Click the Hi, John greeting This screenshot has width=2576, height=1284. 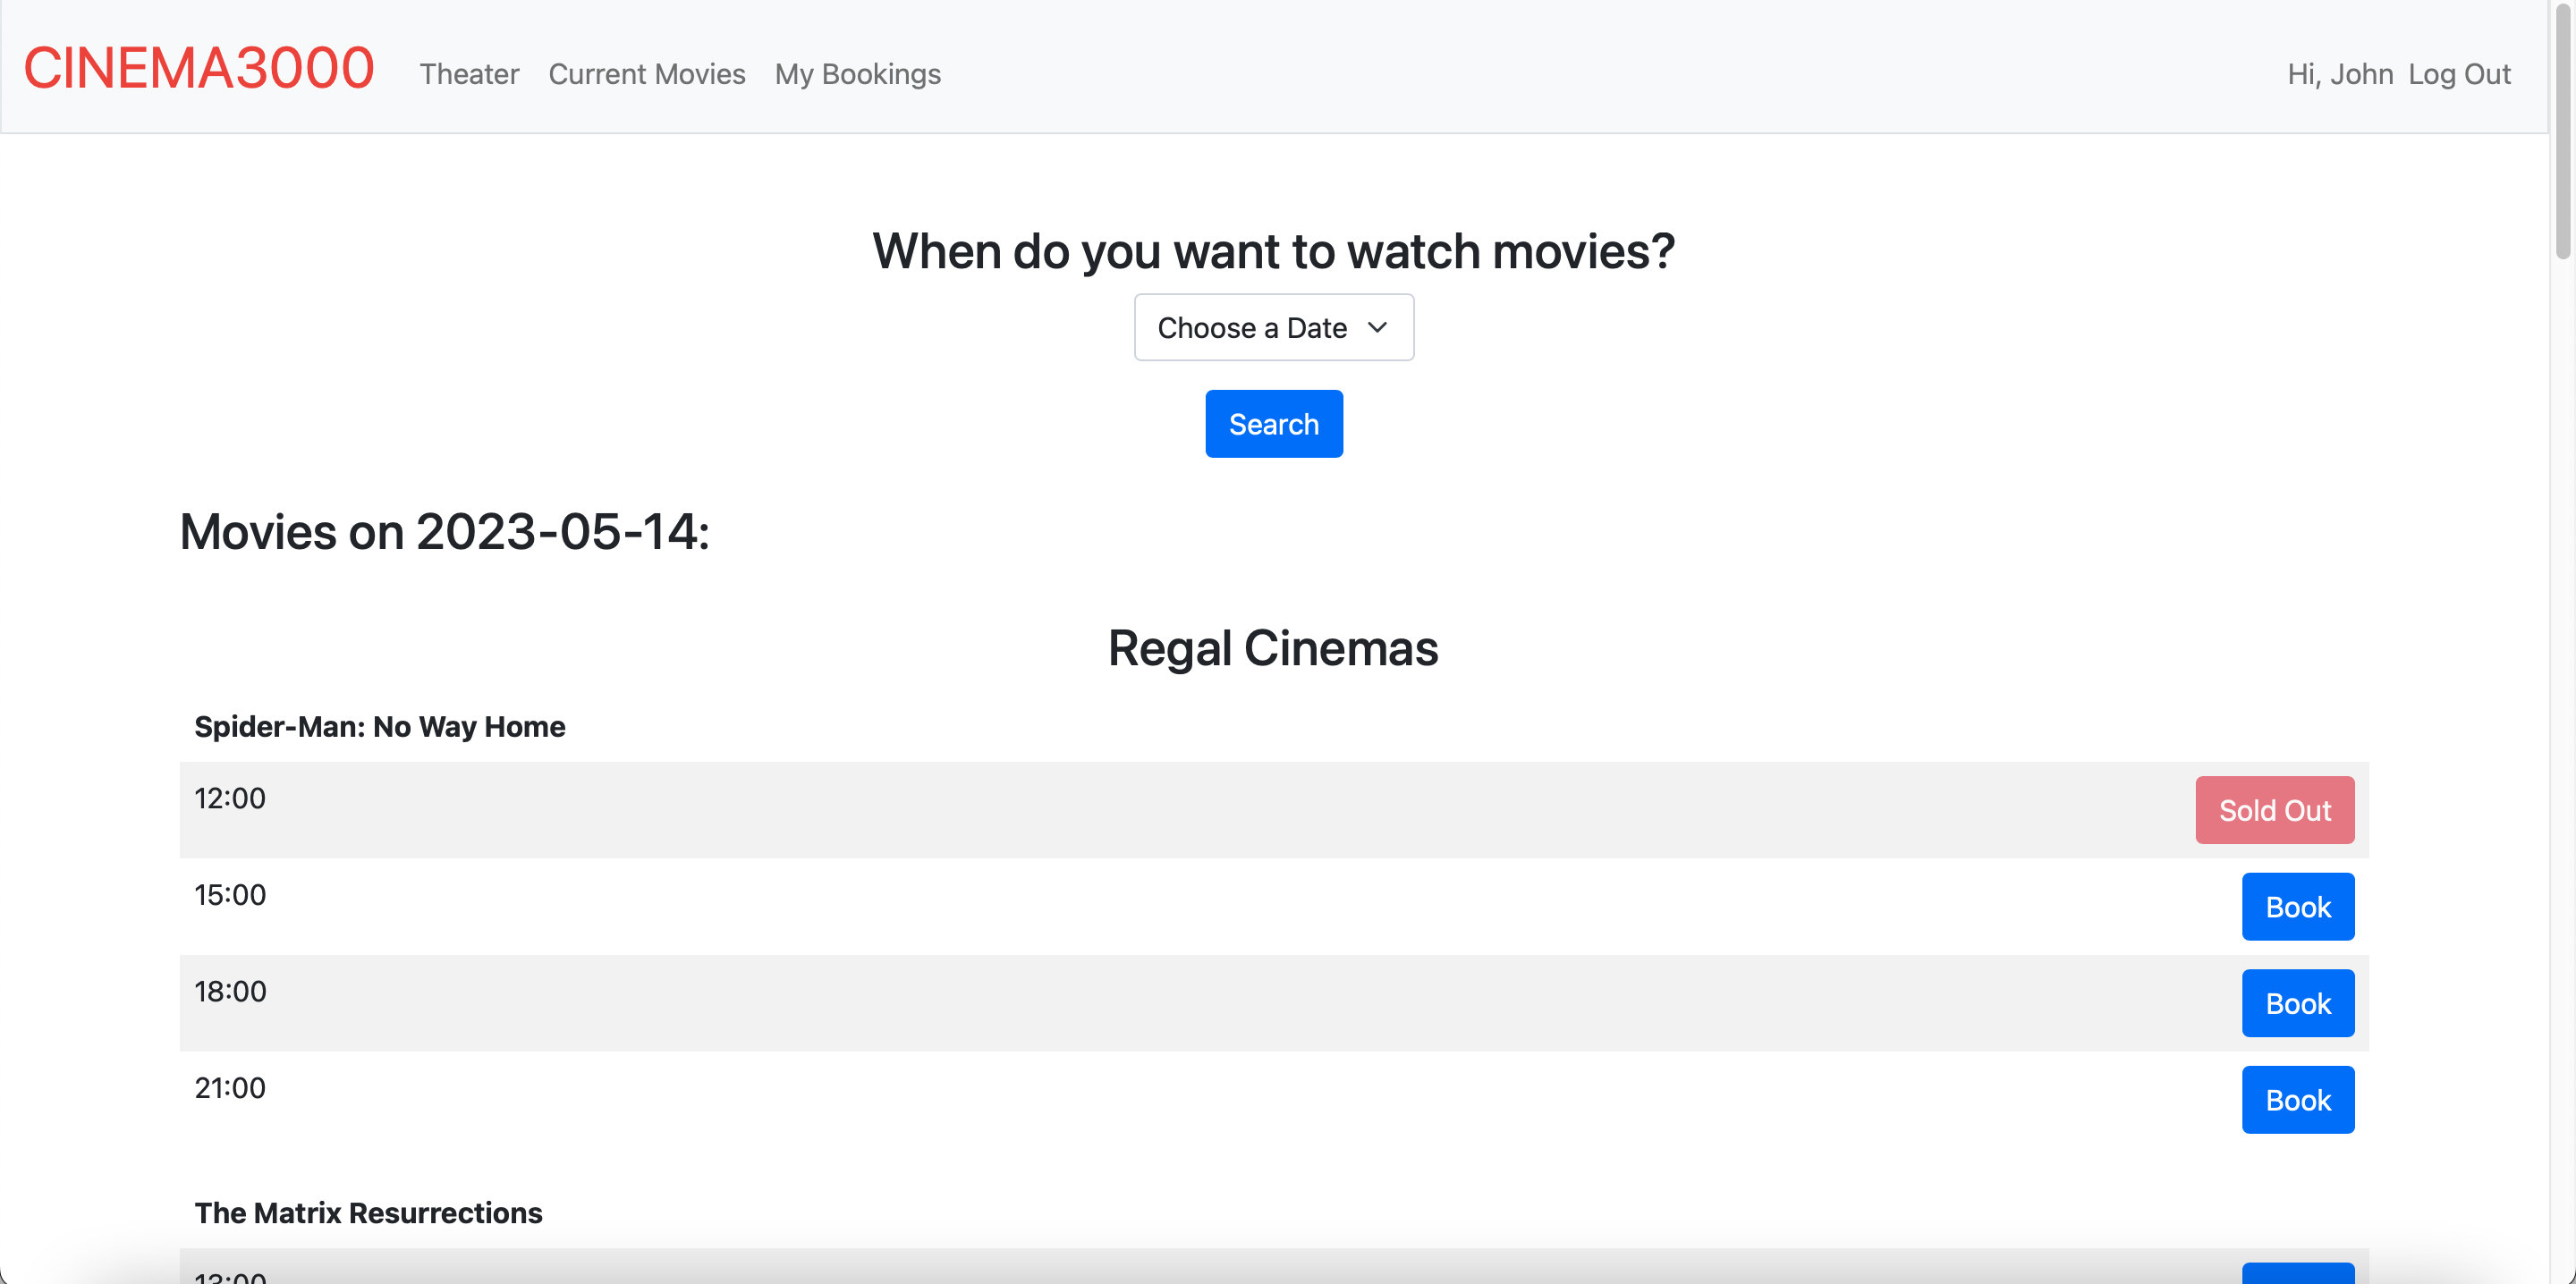point(2339,74)
